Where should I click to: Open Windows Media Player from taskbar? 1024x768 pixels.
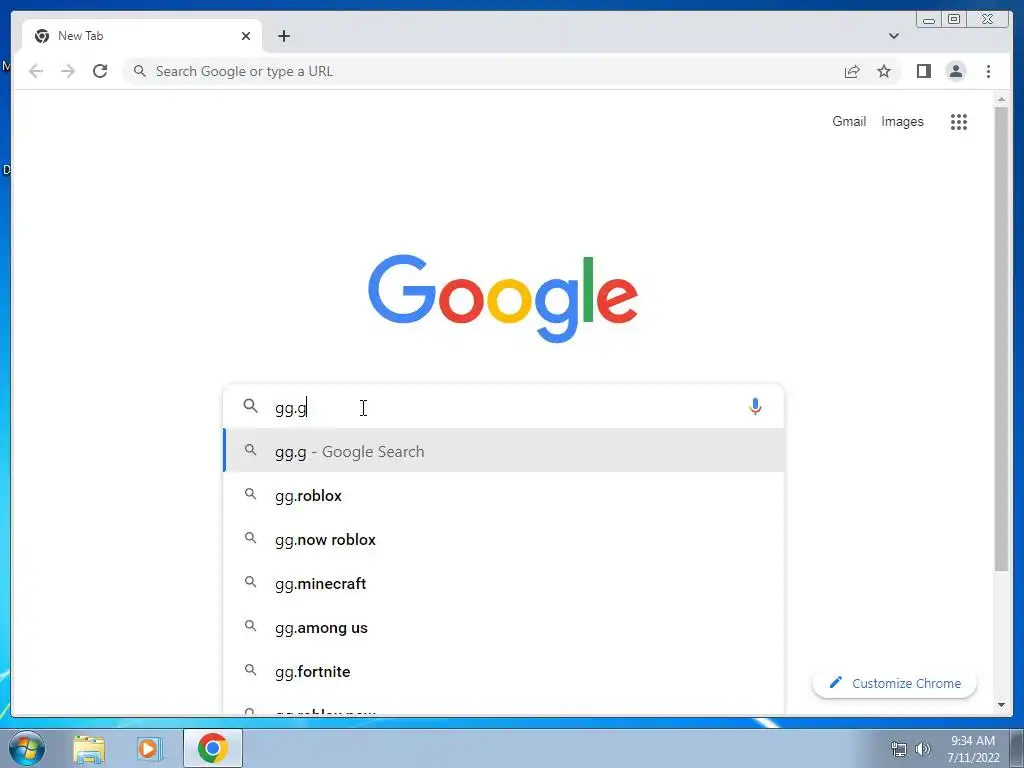[x=149, y=749]
